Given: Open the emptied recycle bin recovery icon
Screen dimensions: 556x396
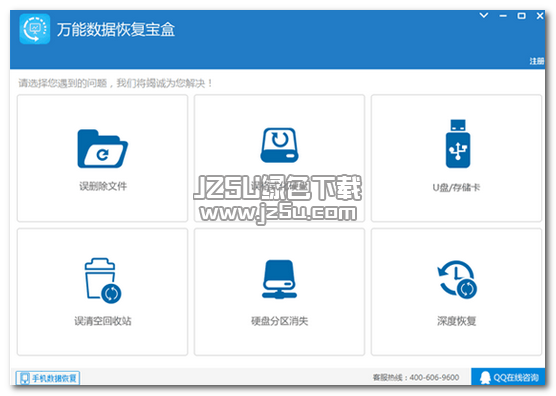Looking at the screenshot, I should tap(103, 280).
